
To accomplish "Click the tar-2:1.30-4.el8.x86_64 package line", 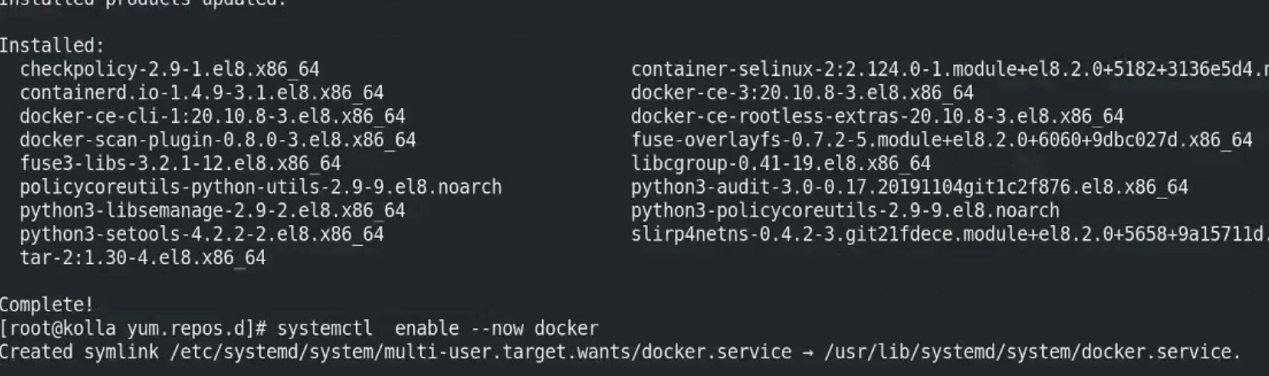I will pyautogui.click(x=143, y=257).
